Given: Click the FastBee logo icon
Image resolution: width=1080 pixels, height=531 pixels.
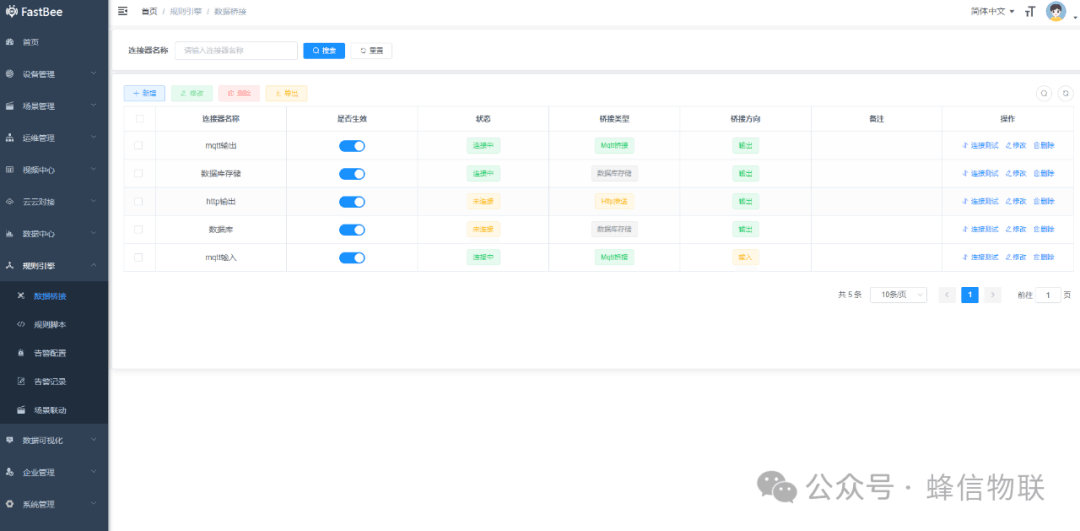Looking at the screenshot, I should [11, 11].
